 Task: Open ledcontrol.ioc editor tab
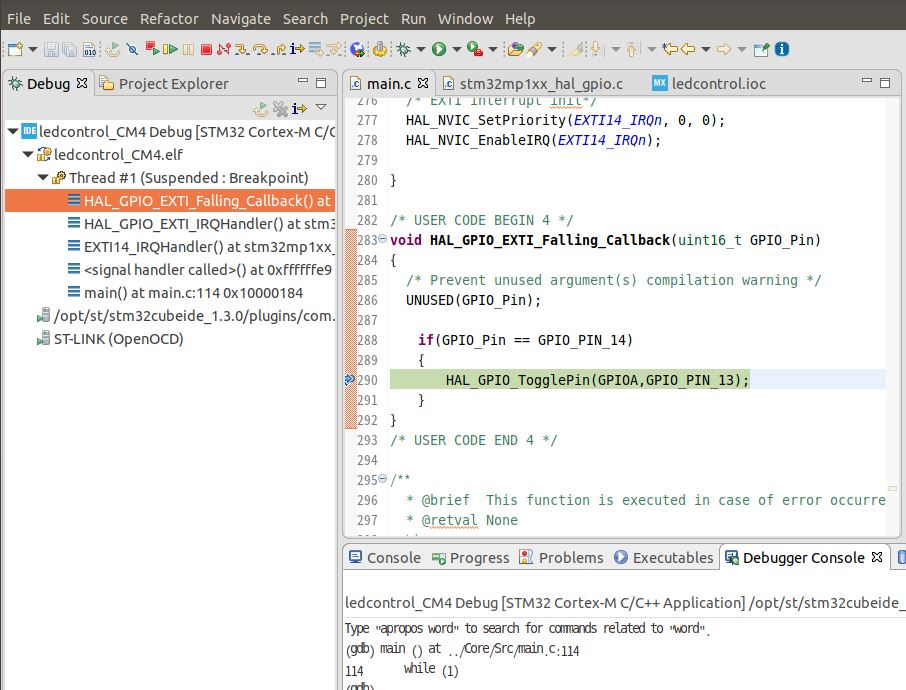pos(710,84)
